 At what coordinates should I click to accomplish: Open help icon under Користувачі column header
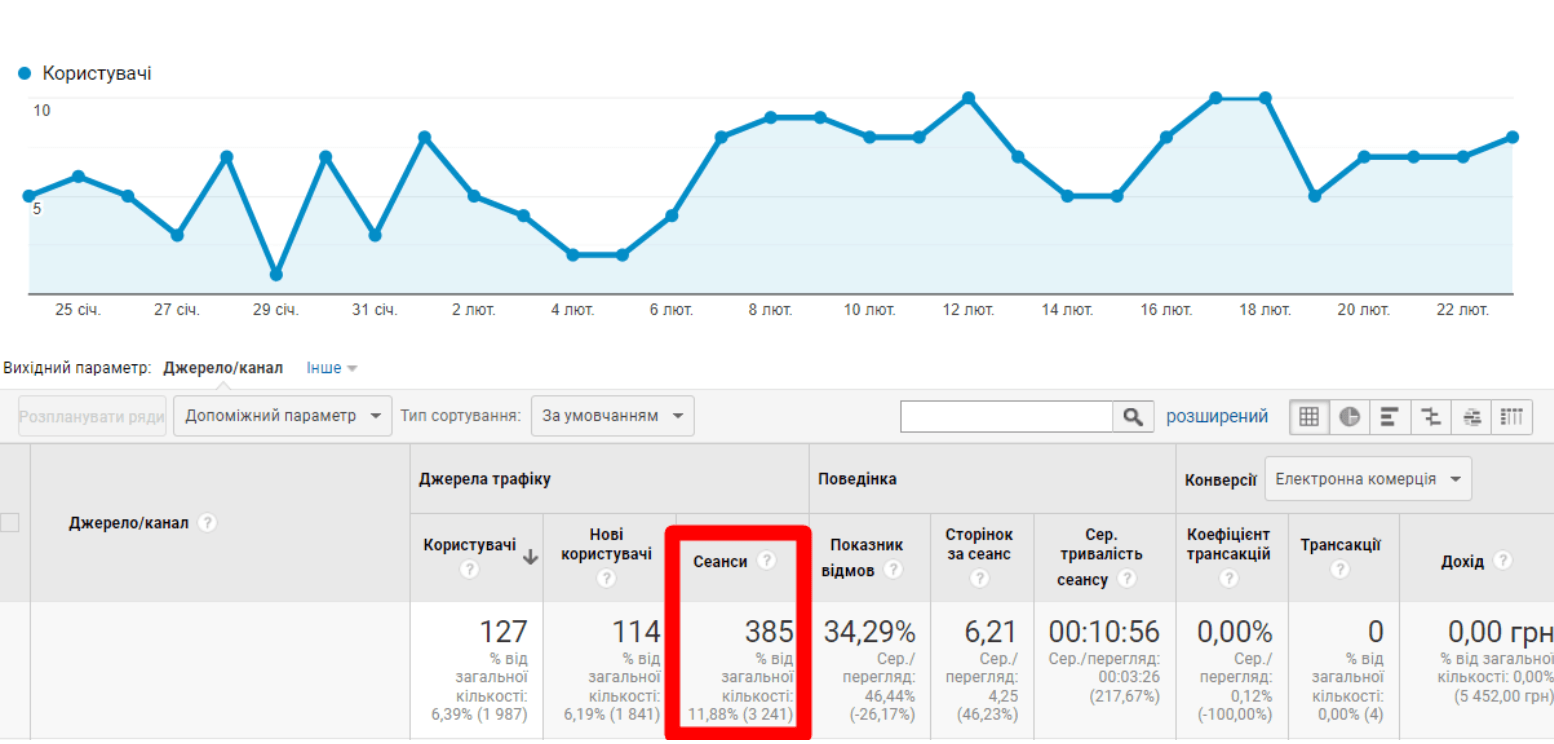tap(469, 570)
